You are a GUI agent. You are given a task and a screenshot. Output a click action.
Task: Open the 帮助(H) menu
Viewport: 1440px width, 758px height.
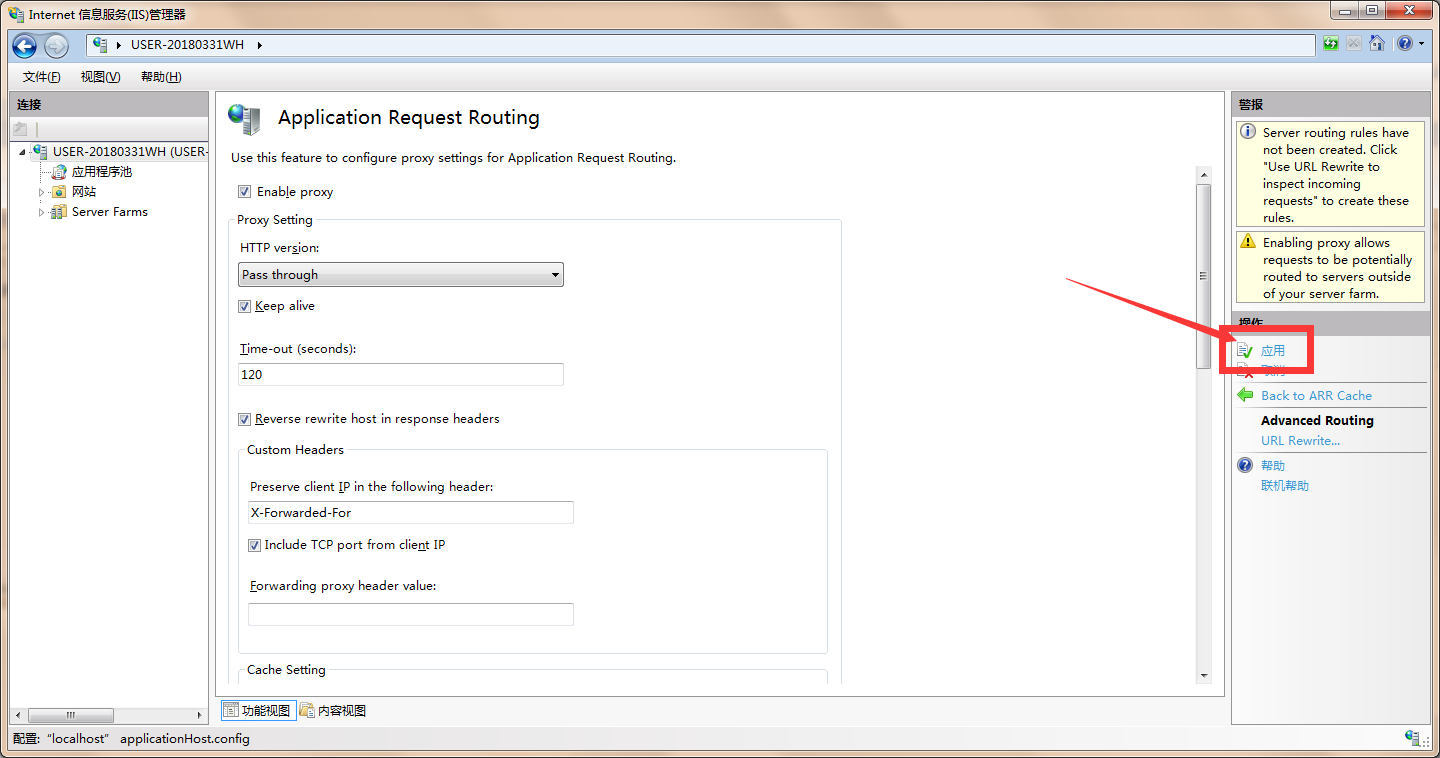(x=161, y=77)
